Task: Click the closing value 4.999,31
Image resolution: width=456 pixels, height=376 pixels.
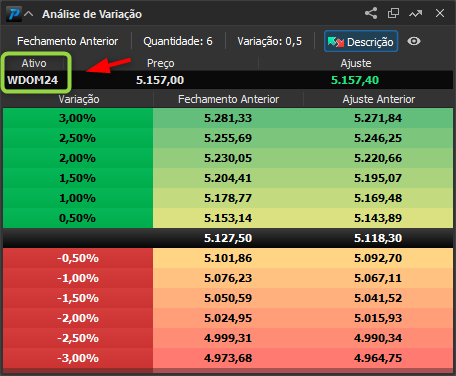Action: (228, 338)
